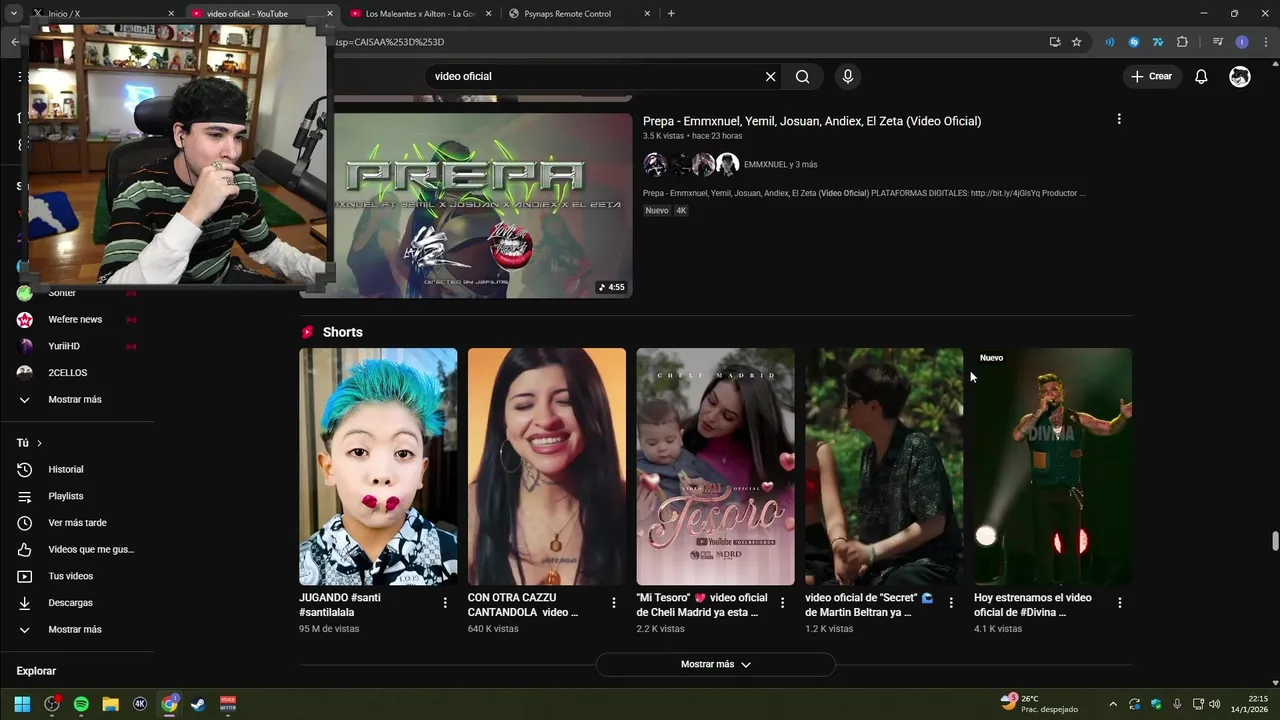The image size is (1280, 720).
Task: Expand Shorts with the 'Mostrar más' button
Action: point(716,664)
